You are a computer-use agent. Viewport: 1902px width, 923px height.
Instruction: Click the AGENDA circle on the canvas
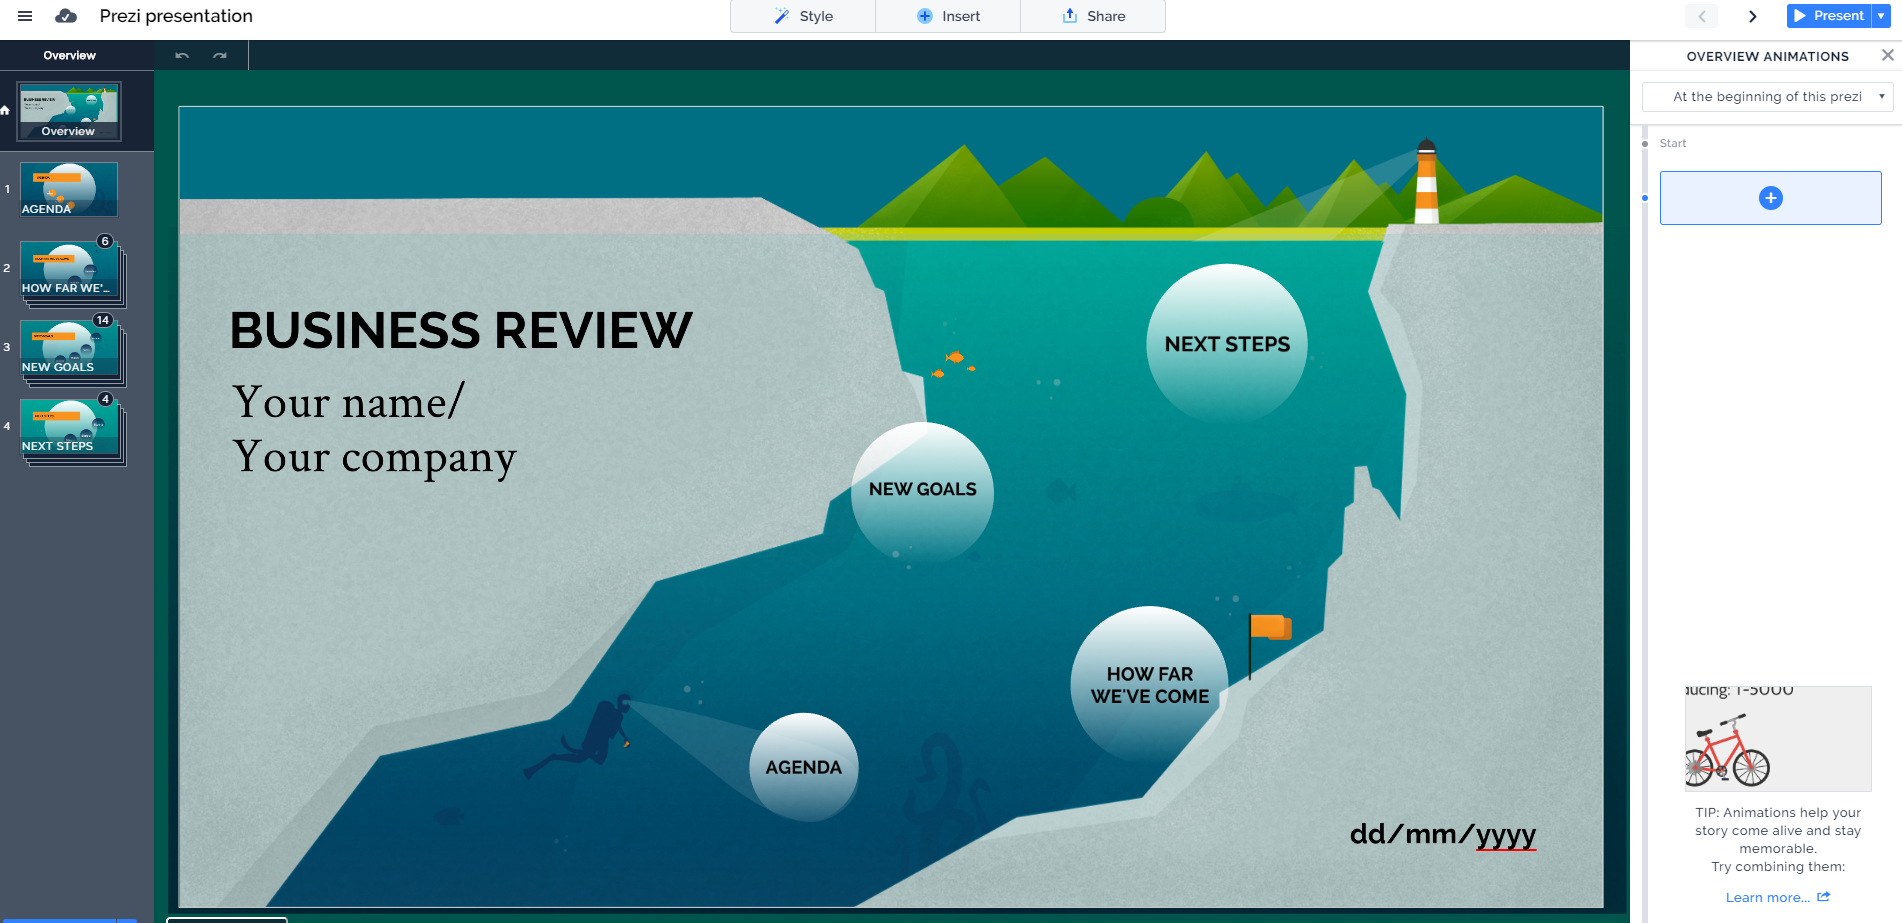[803, 767]
